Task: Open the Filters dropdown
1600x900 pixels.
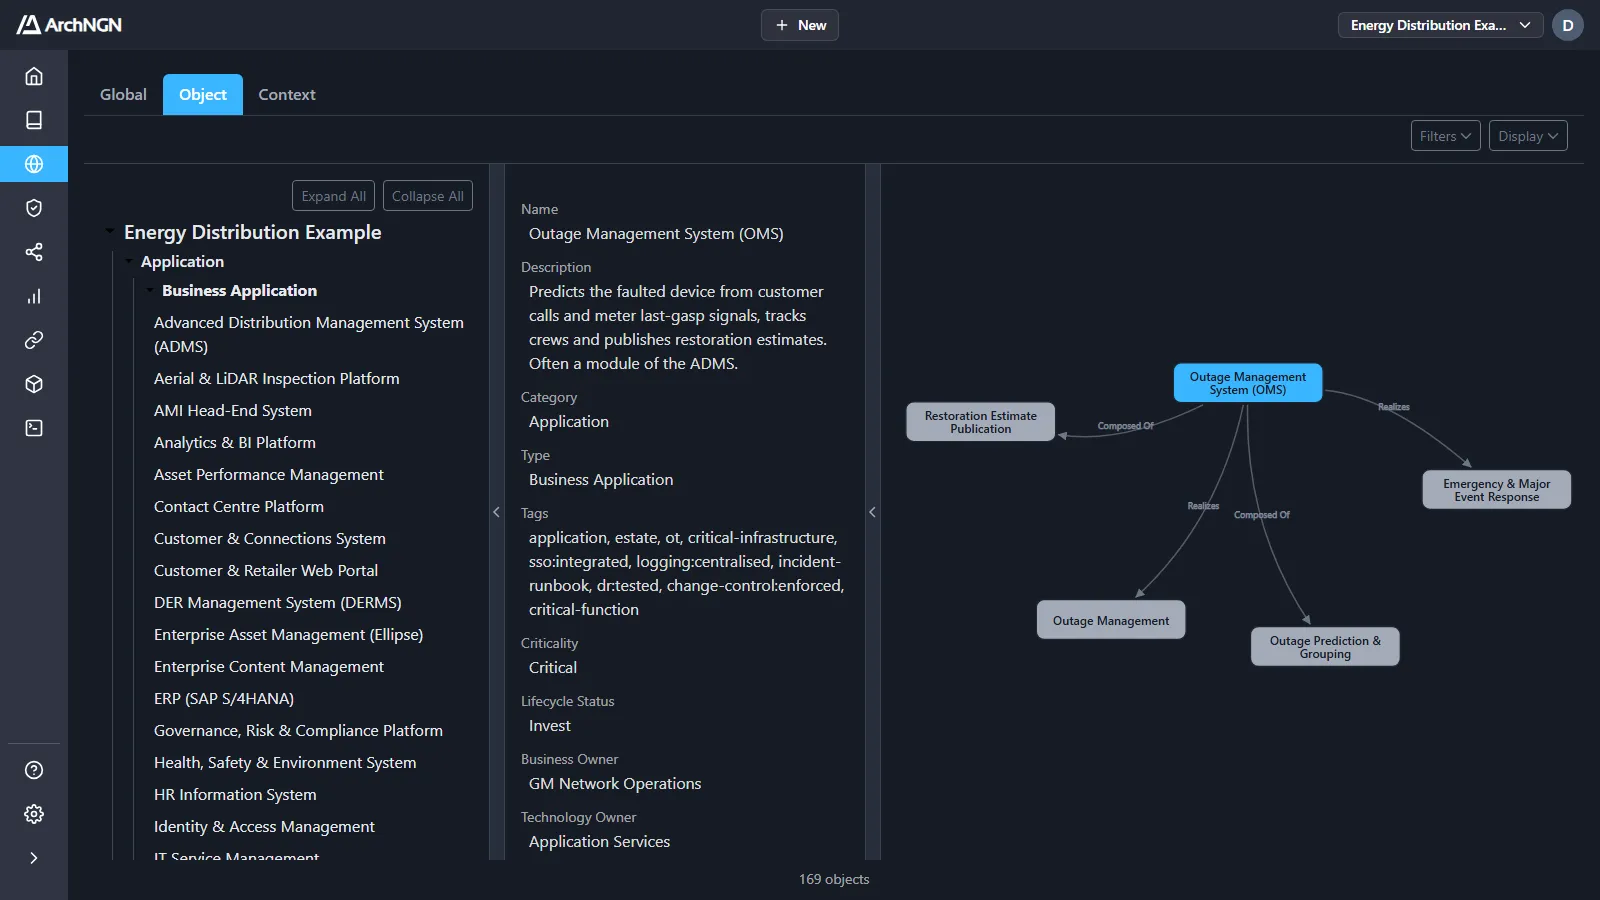Action: (1445, 136)
